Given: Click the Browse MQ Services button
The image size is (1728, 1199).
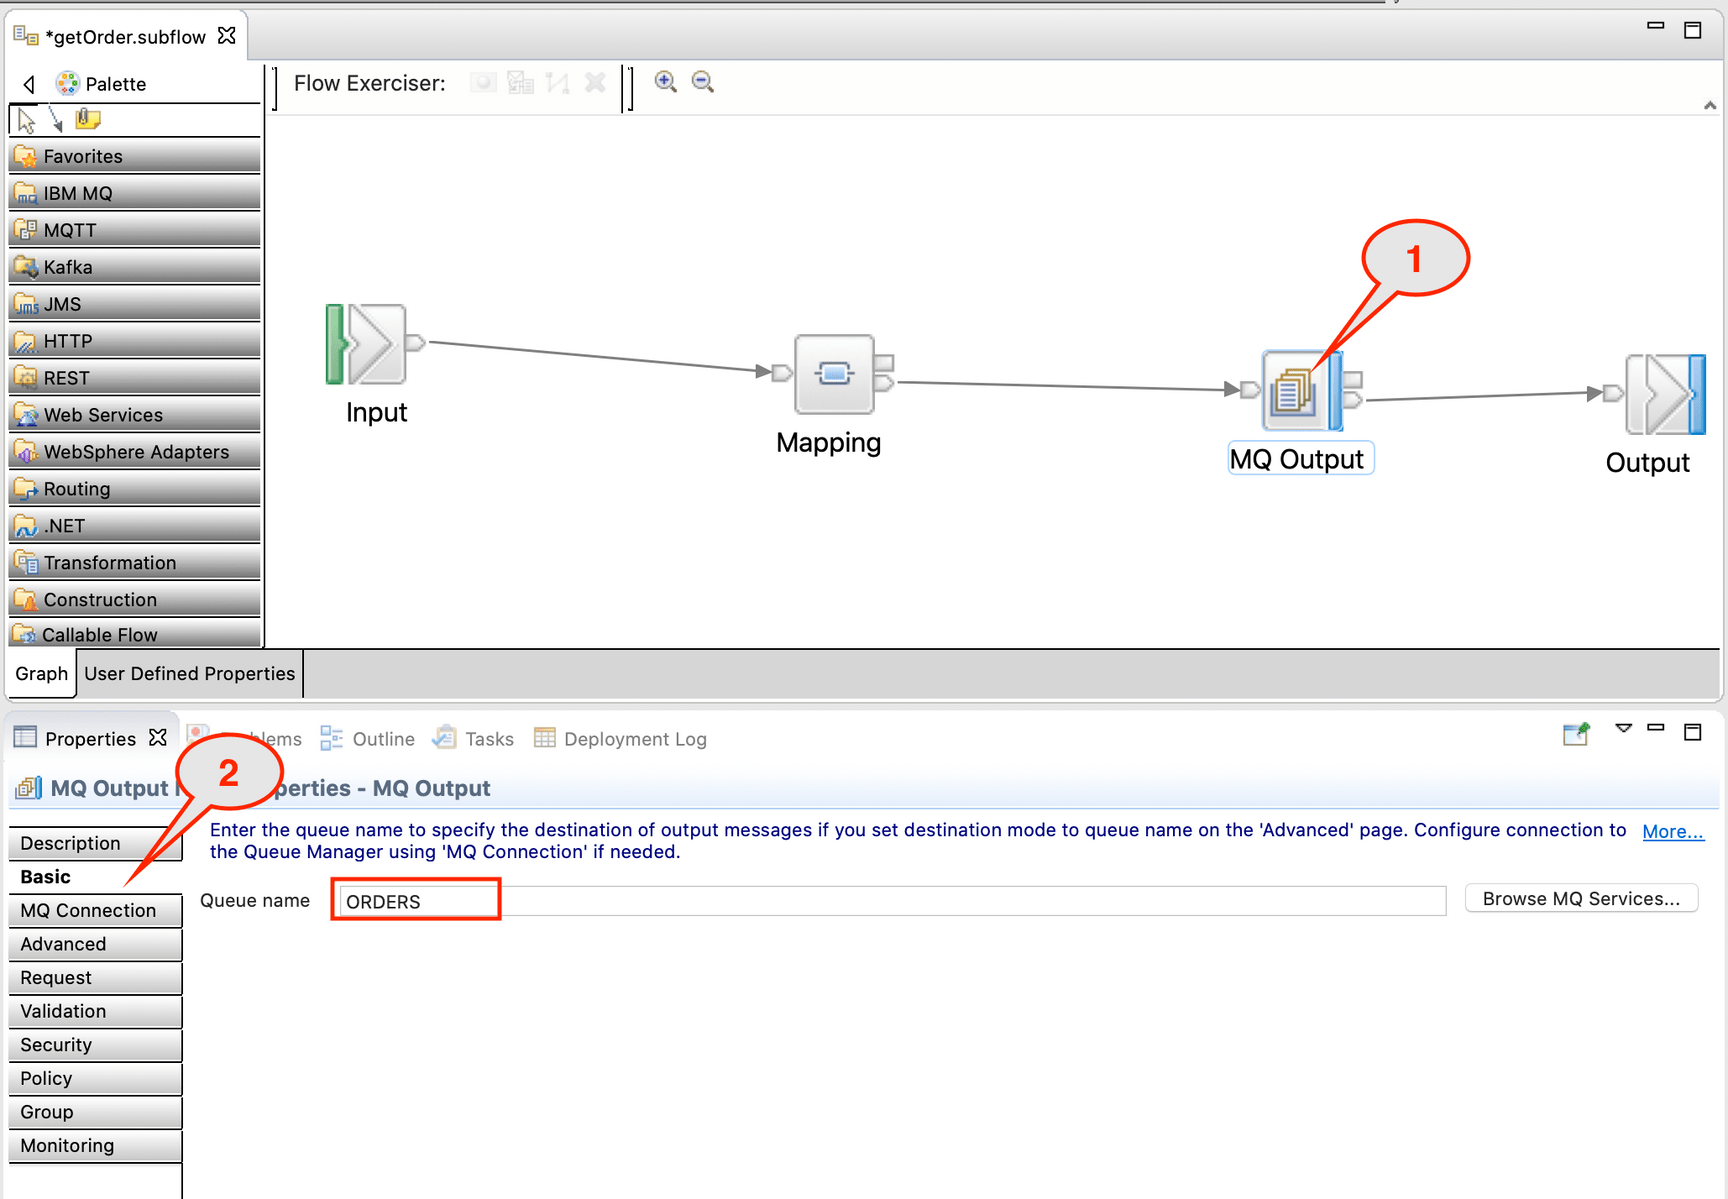Looking at the screenshot, I should (1580, 898).
